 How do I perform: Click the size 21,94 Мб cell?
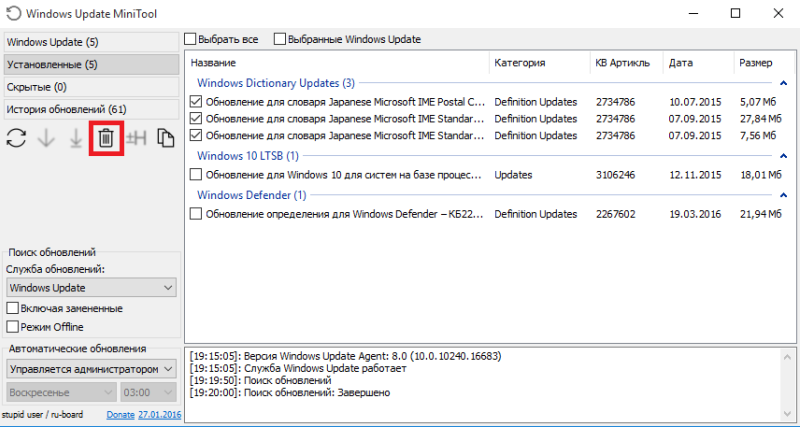761,214
